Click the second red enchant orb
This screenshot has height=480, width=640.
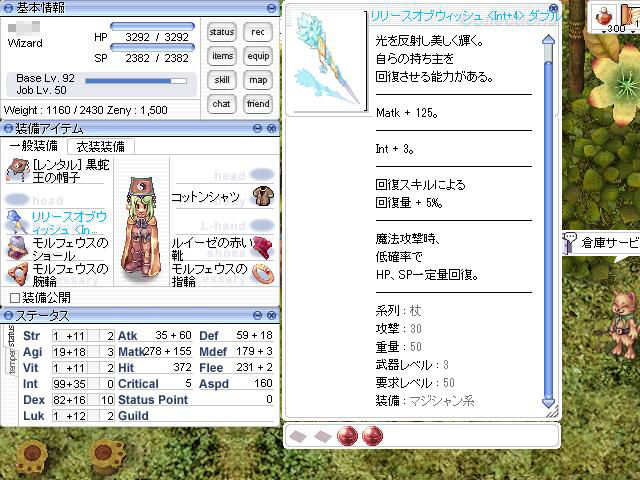tap(372, 436)
